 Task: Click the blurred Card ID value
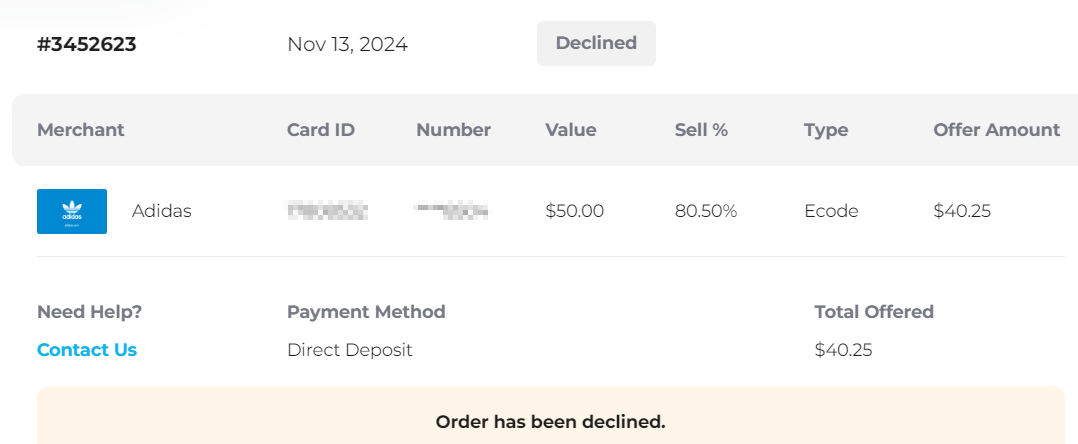(327, 211)
